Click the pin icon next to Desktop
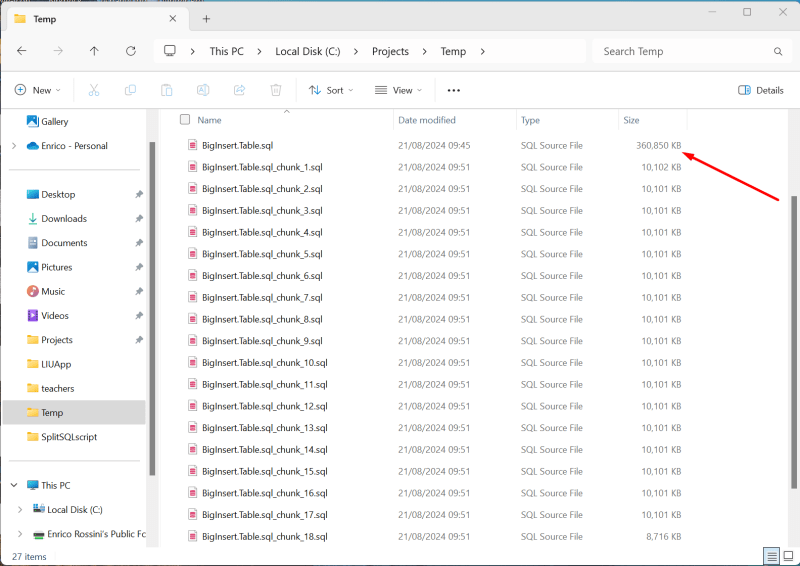This screenshot has width=800, height=566. click(139, 194)
